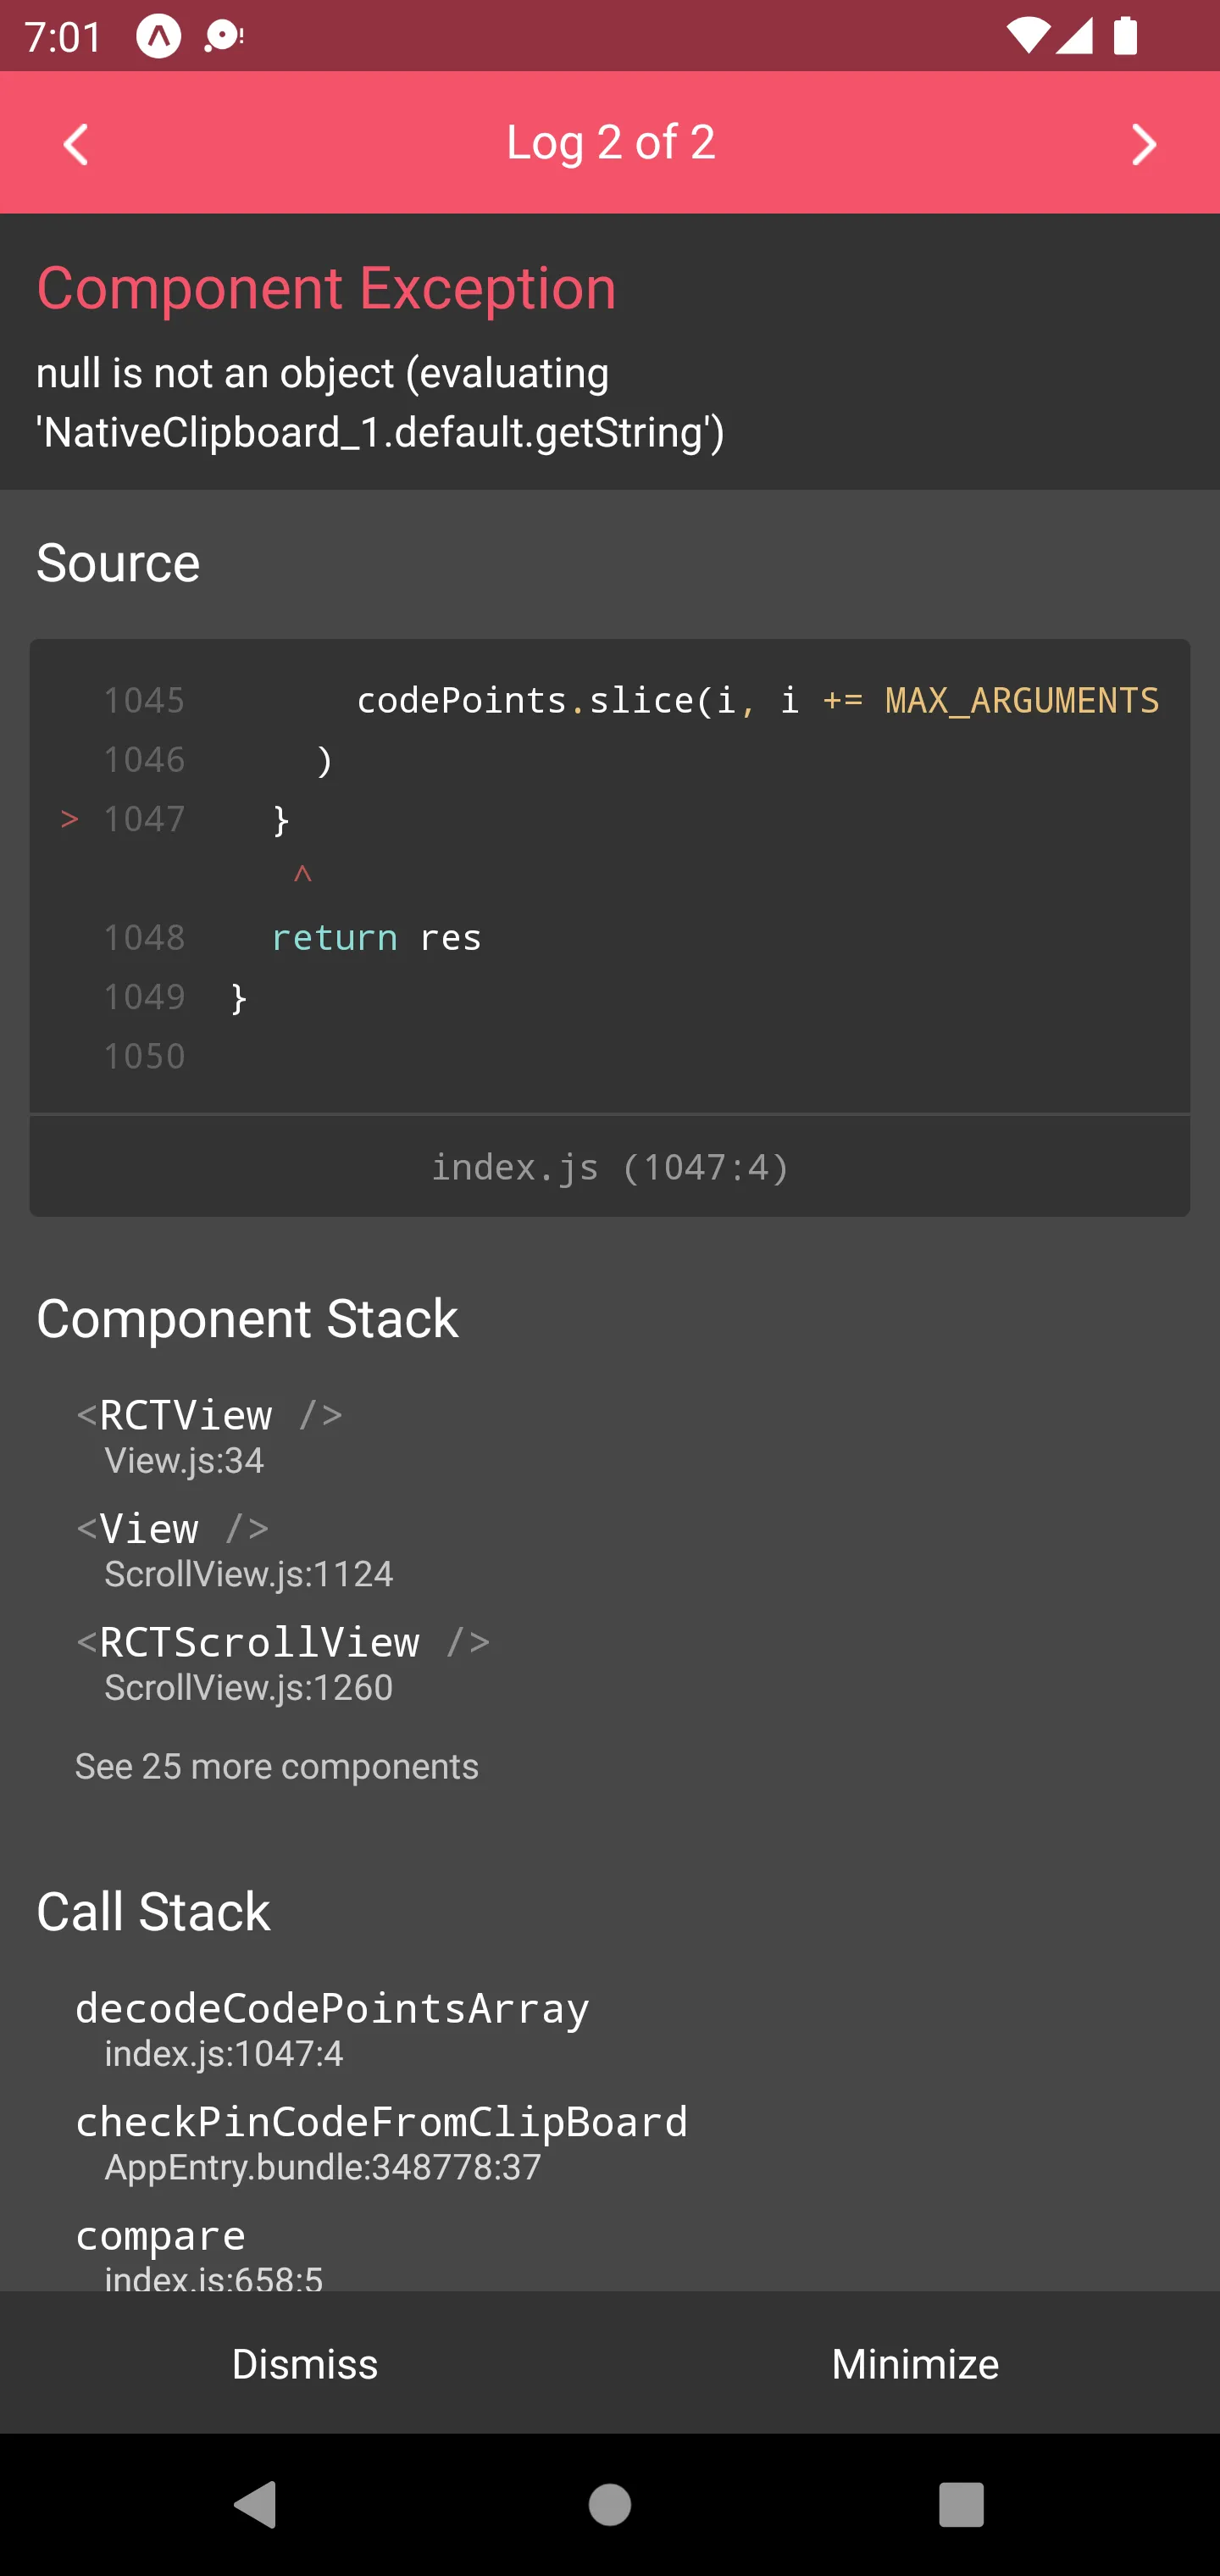Tap the Log 2 of 2 header title

click(610, 142)
